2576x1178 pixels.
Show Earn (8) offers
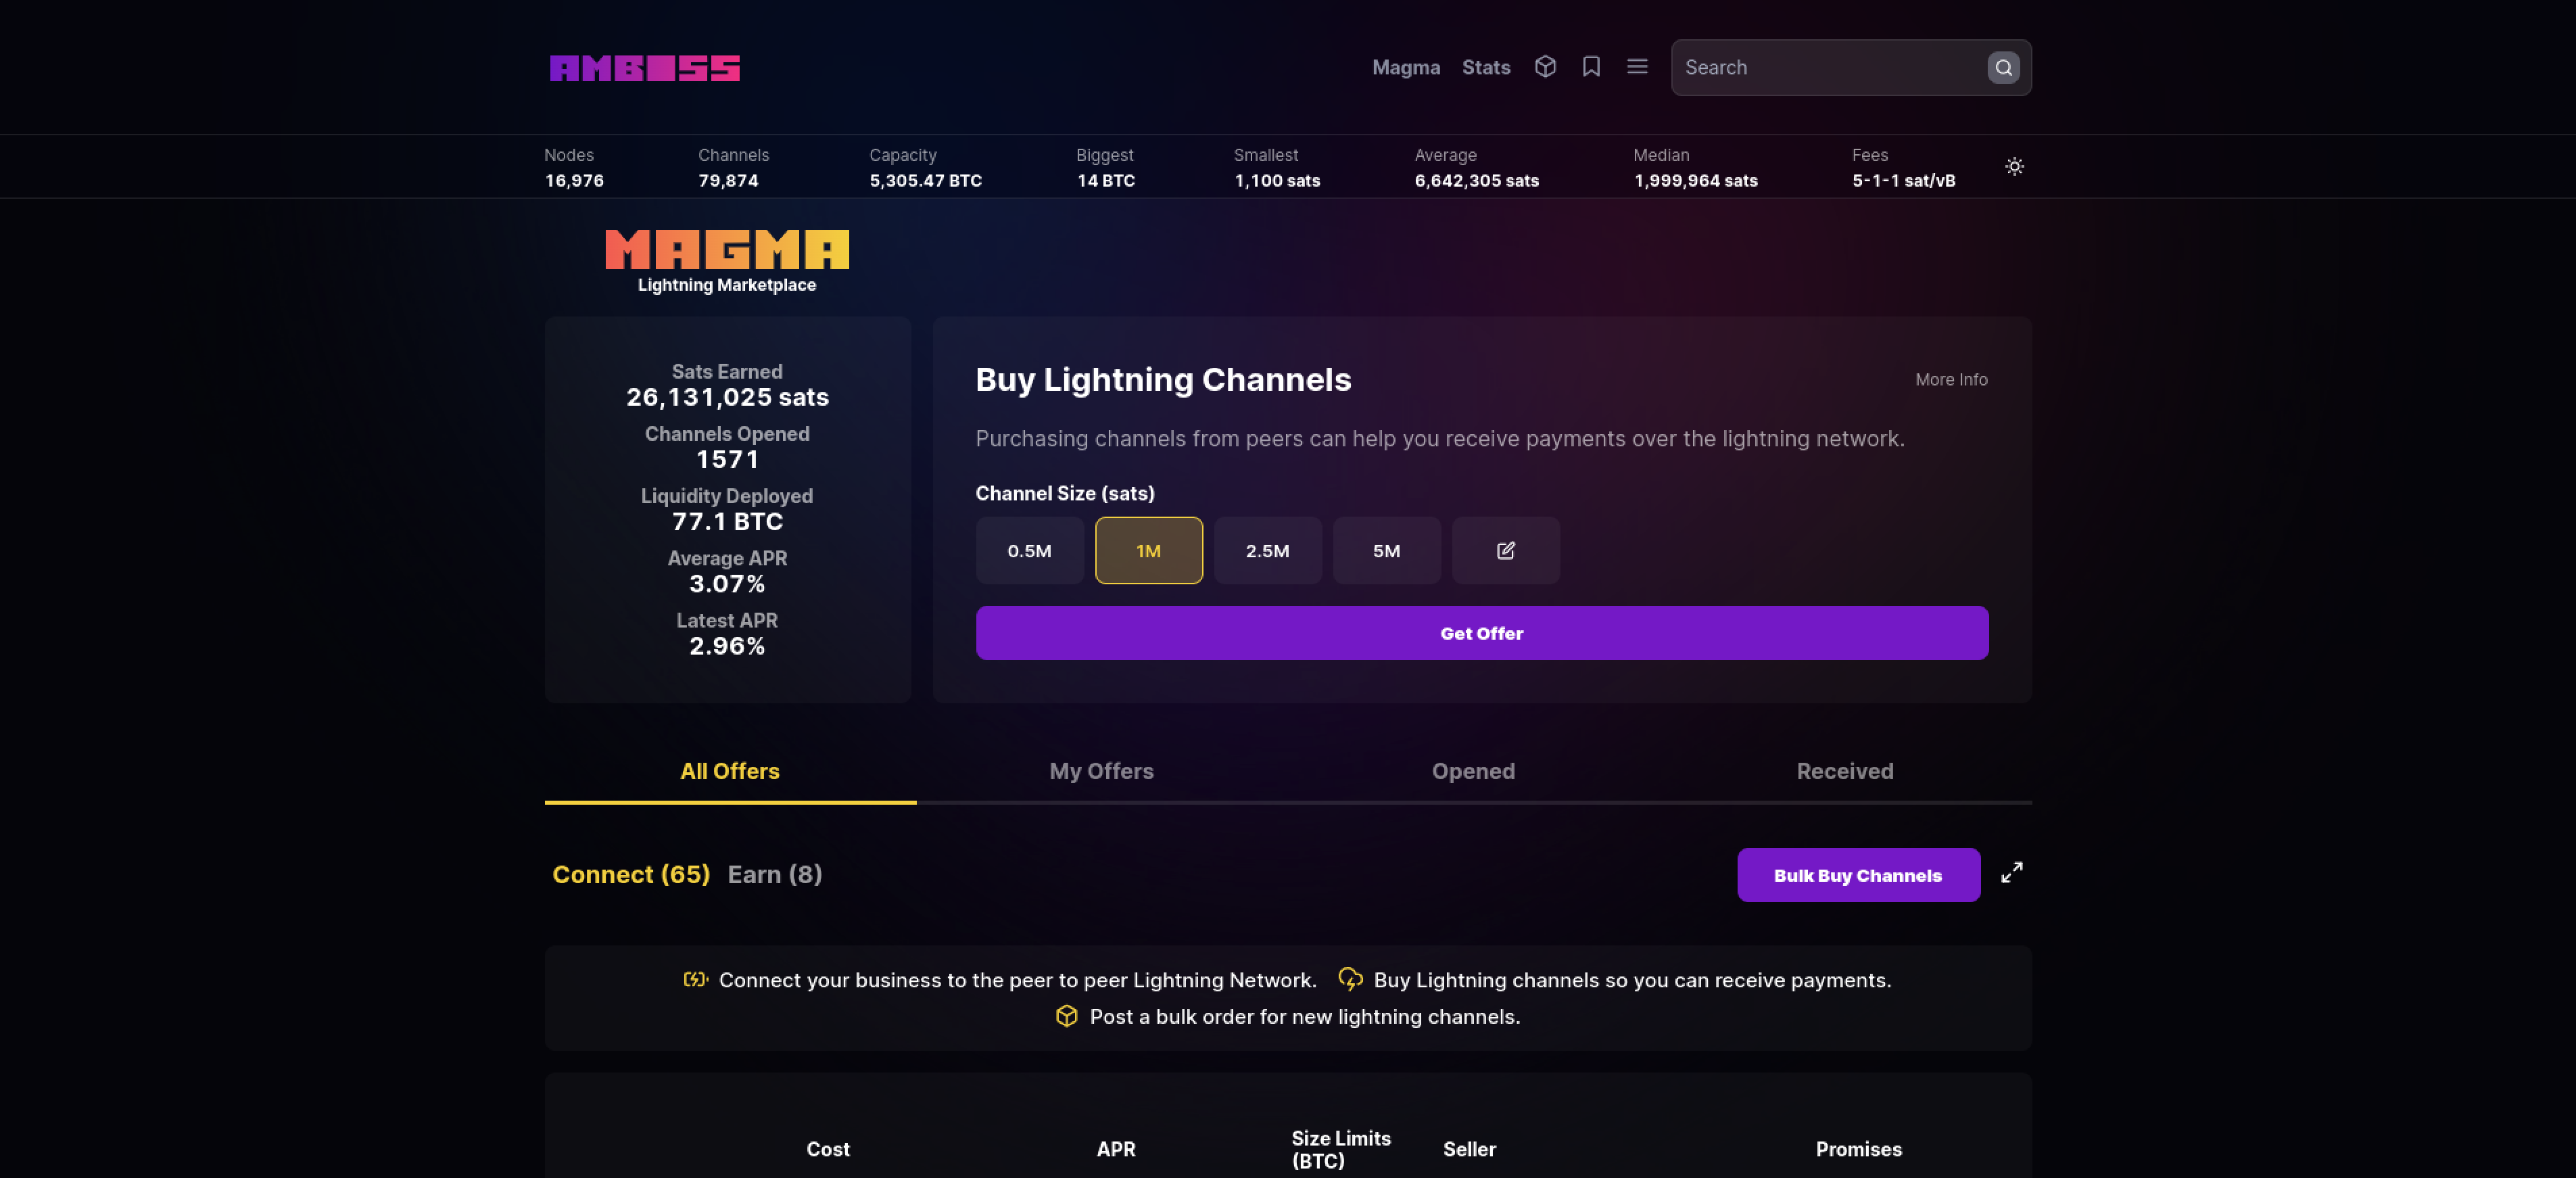774,875
